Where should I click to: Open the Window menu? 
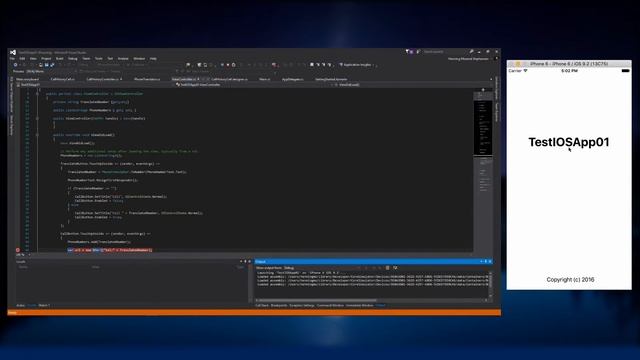tap(139, 59)
